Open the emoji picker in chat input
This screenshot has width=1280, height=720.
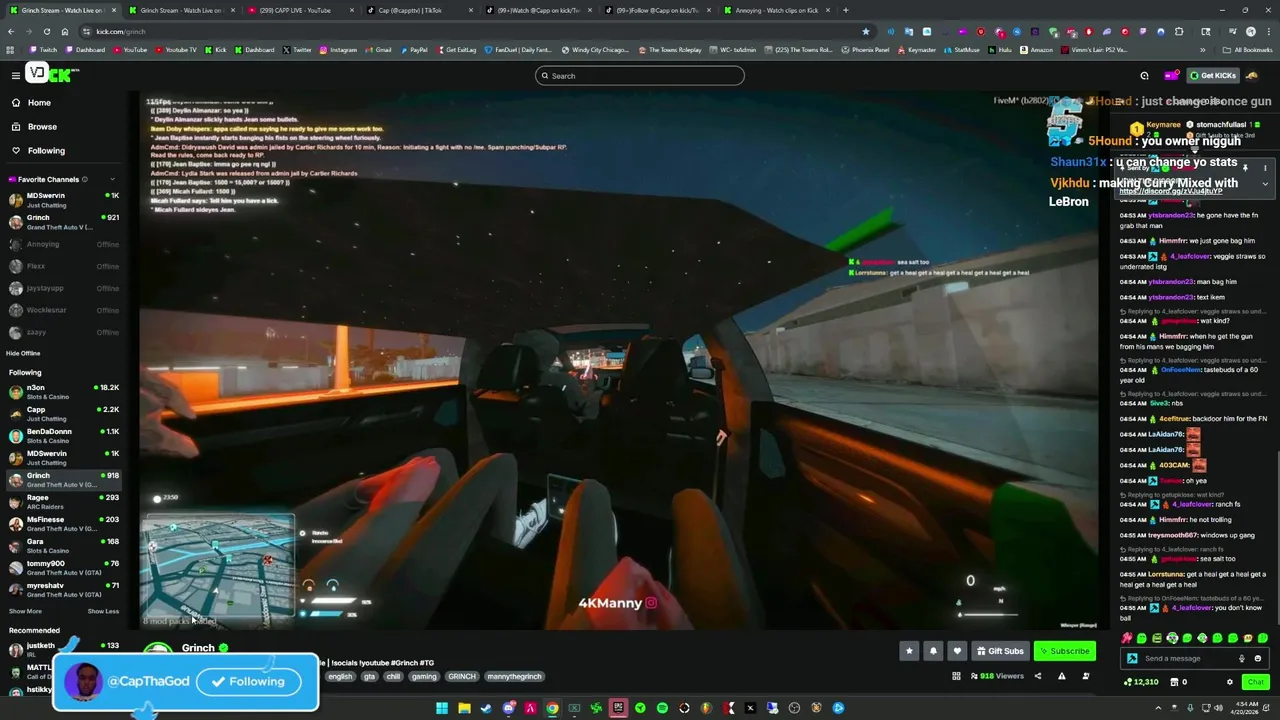tap(1258, 658)
